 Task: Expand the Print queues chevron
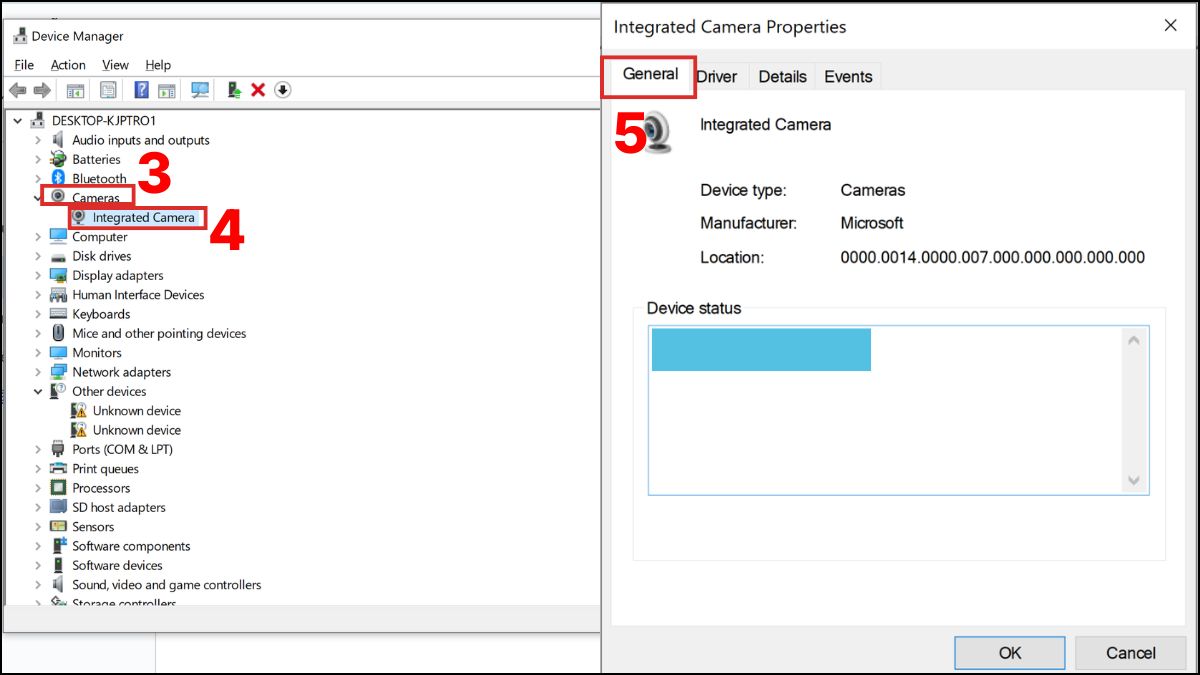pos(38,469)
